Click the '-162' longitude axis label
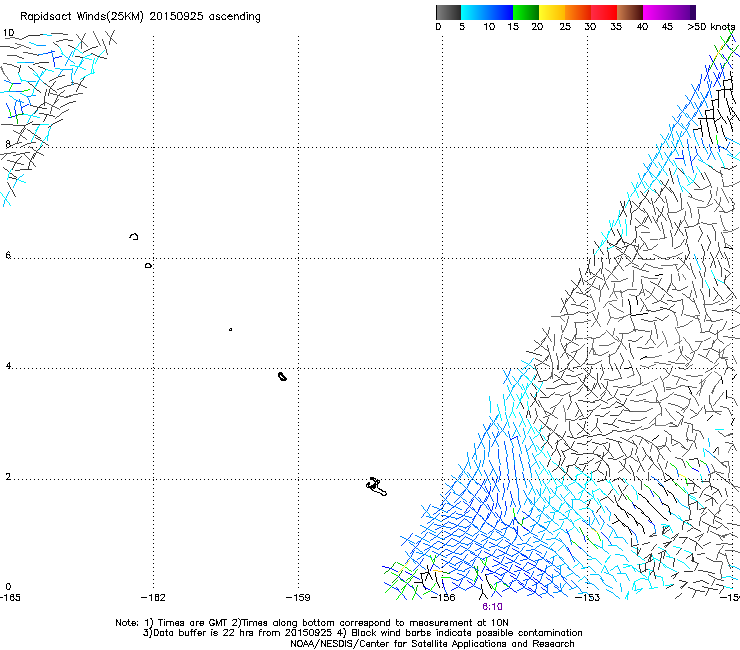 click(x=153, y=598)
